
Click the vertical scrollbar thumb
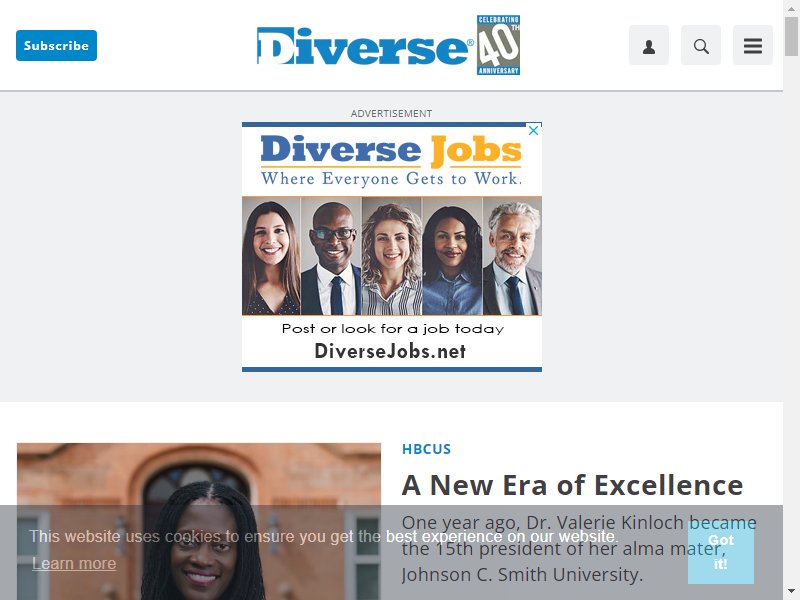(791, 36)
